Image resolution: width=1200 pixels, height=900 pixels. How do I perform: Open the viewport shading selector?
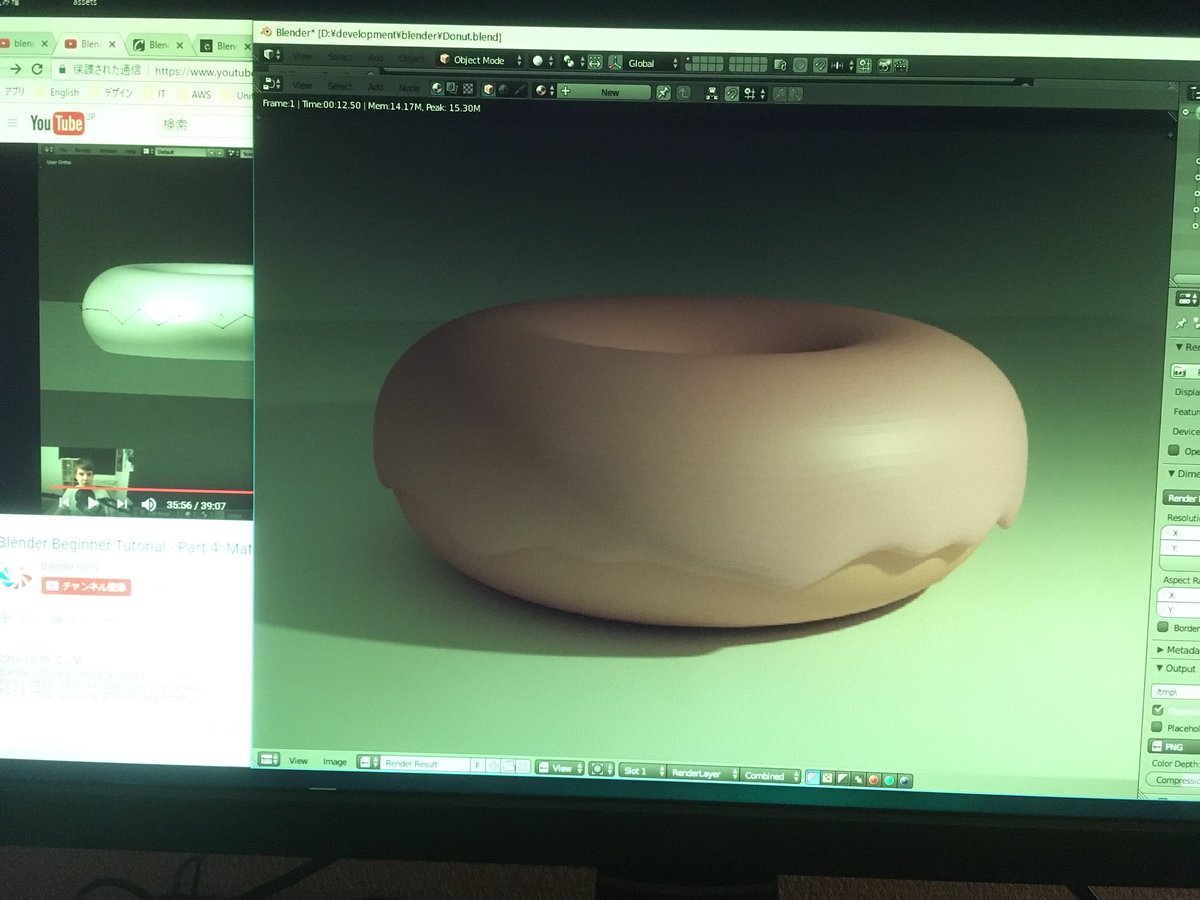(x=542, y=61)
